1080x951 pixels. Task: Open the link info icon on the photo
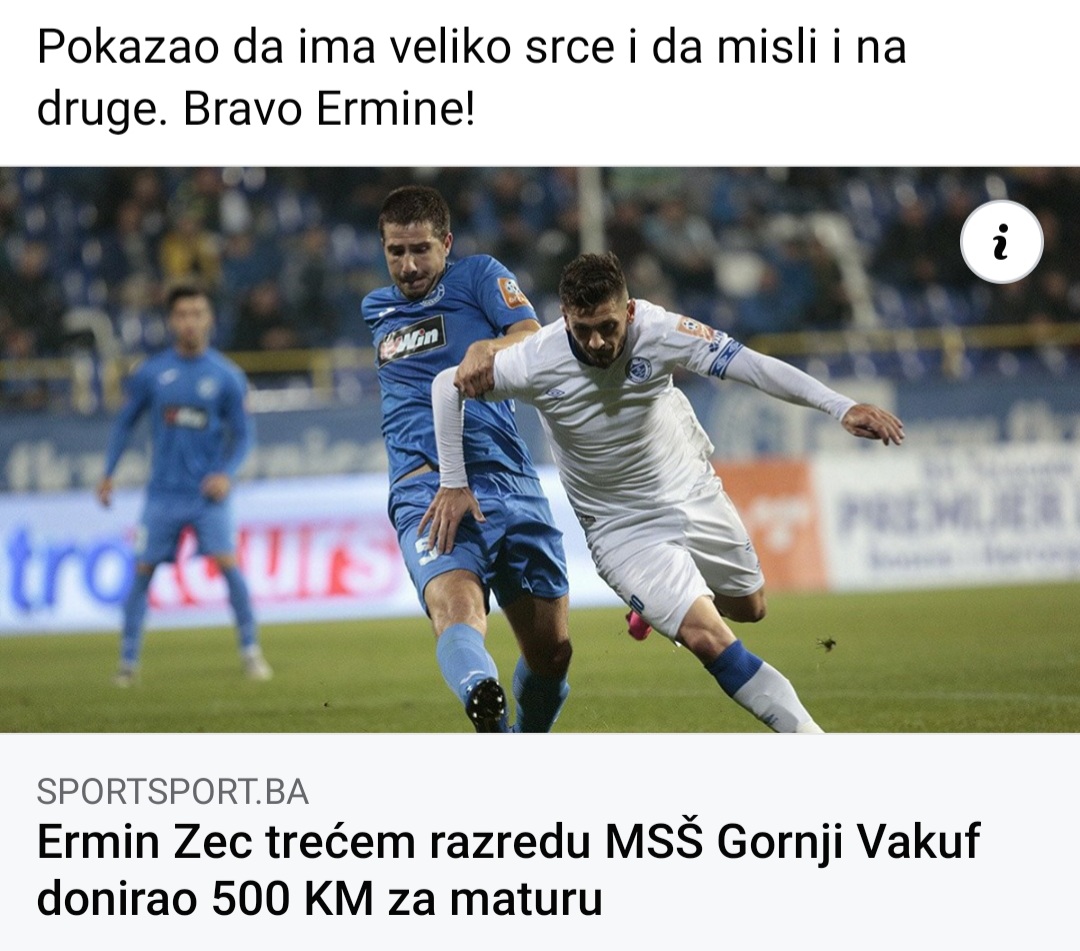point(1001,242)
